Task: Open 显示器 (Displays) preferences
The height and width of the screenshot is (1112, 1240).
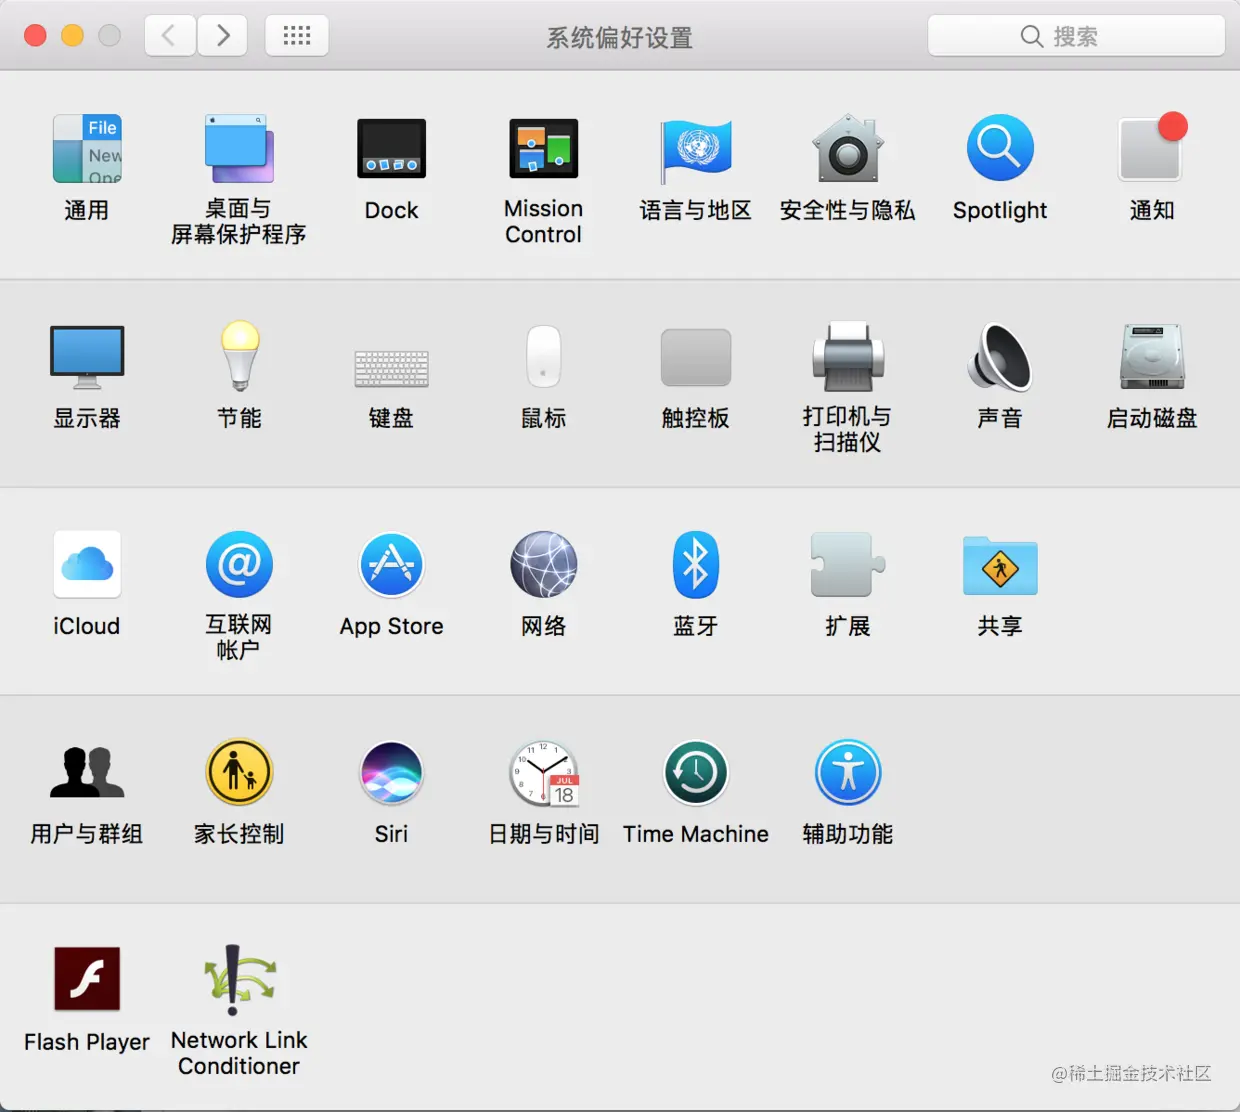Action: tap(87, 357)
